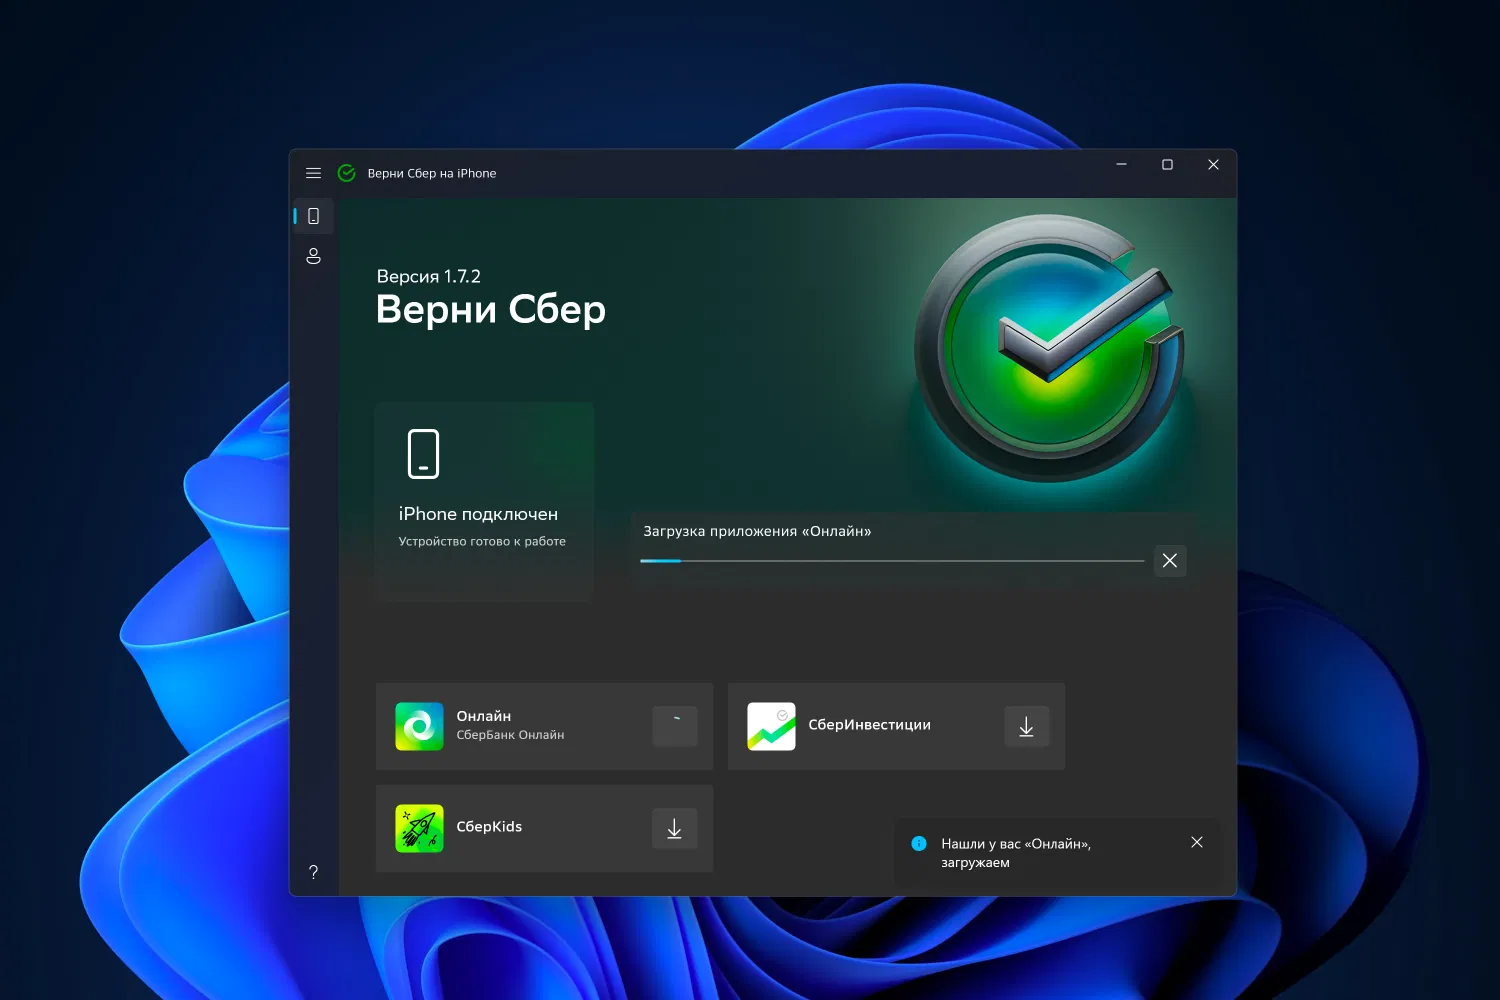The height and width of the screenshot is (1000, 1500).
Task: Select the phone device tab in sidebar
Action: pos(313,216)
